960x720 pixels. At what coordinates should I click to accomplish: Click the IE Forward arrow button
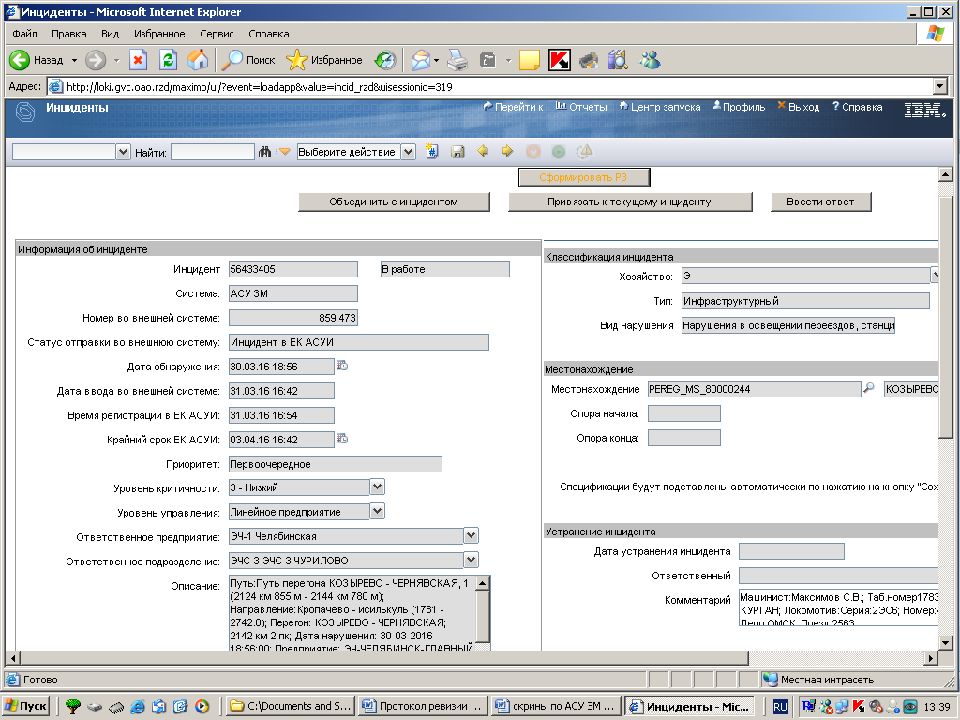96,60
